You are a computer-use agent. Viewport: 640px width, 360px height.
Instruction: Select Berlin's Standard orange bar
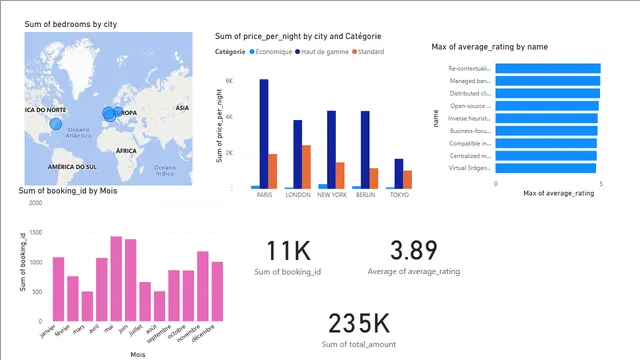(374, 178)
